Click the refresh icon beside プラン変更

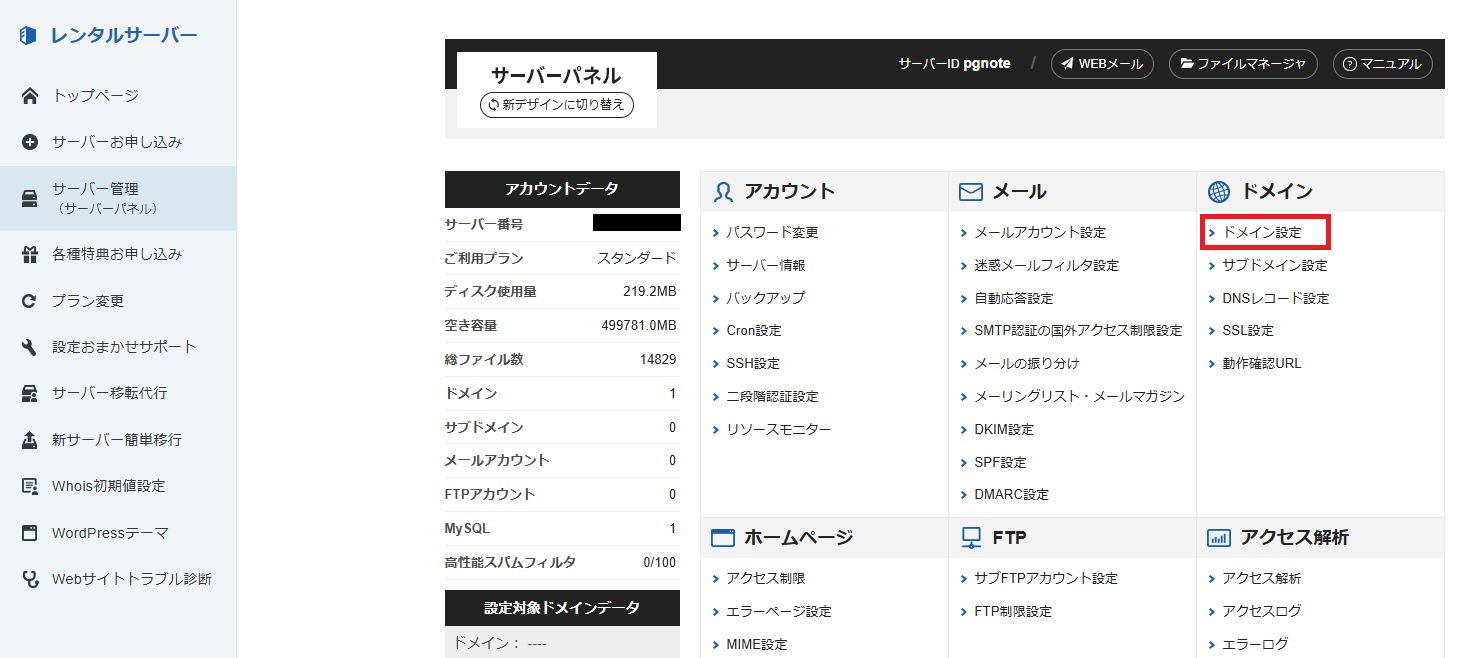pyautogui.click(x=30, y=301)
